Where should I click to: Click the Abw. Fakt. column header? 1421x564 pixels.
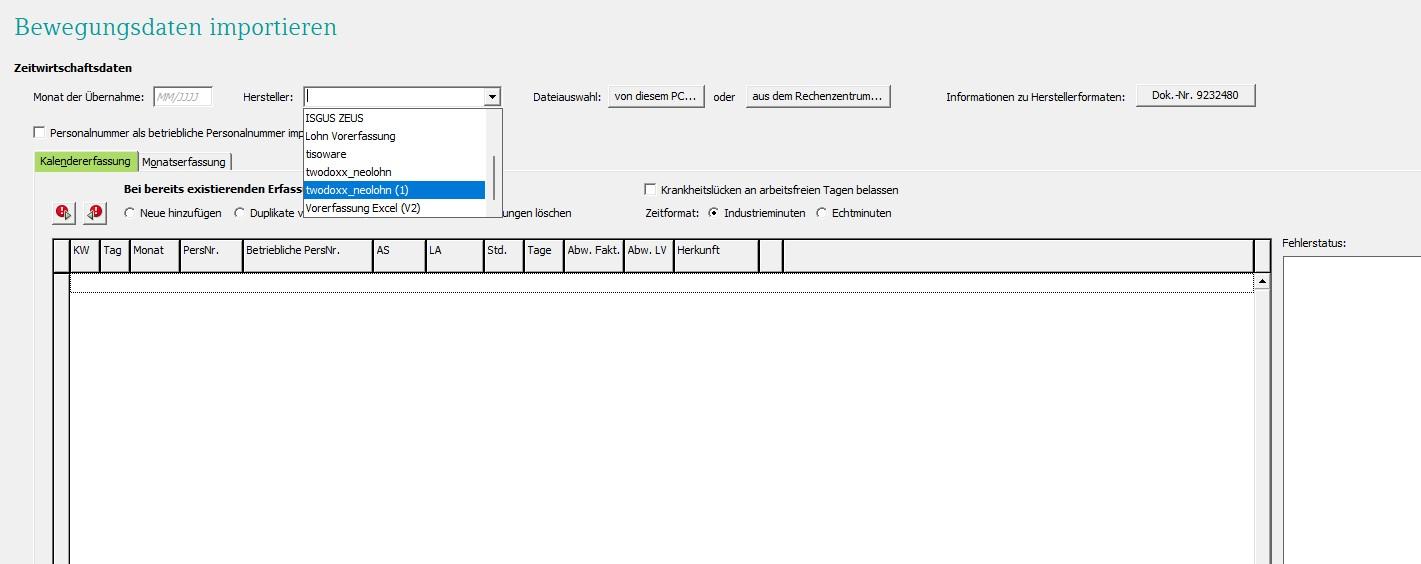click(594, 255)
